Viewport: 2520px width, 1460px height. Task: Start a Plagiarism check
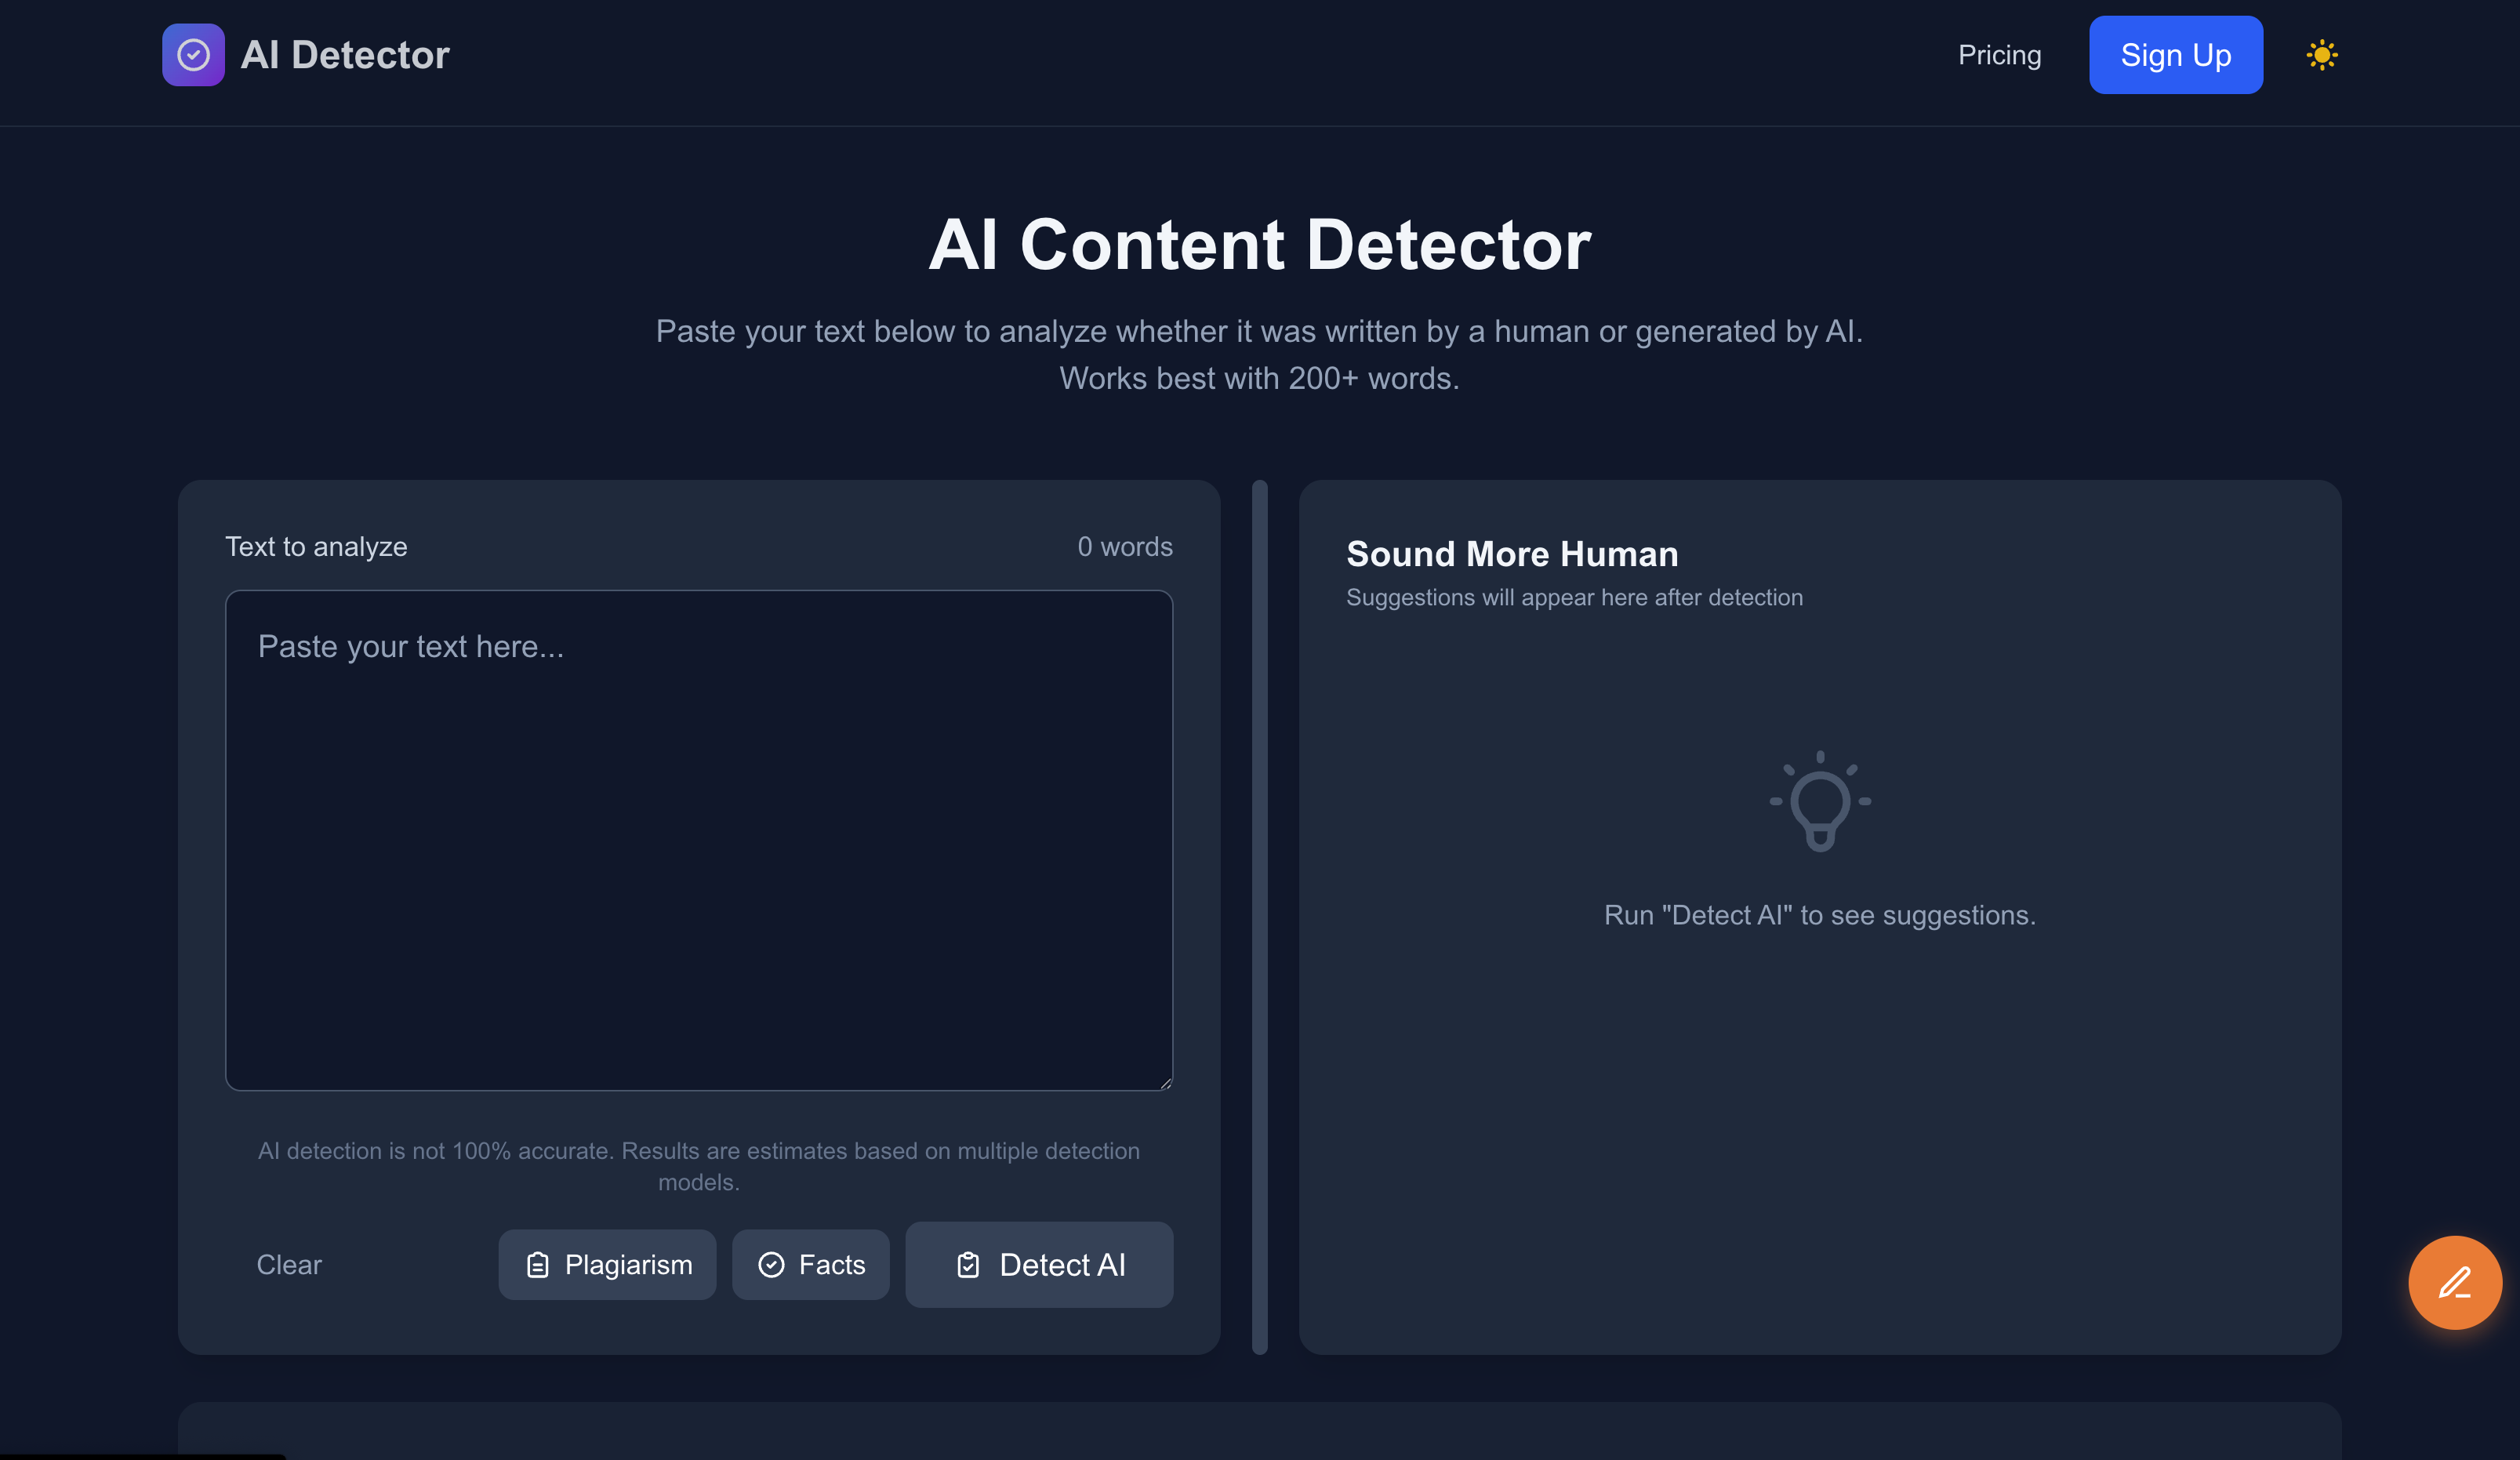tap(607, 1264)
